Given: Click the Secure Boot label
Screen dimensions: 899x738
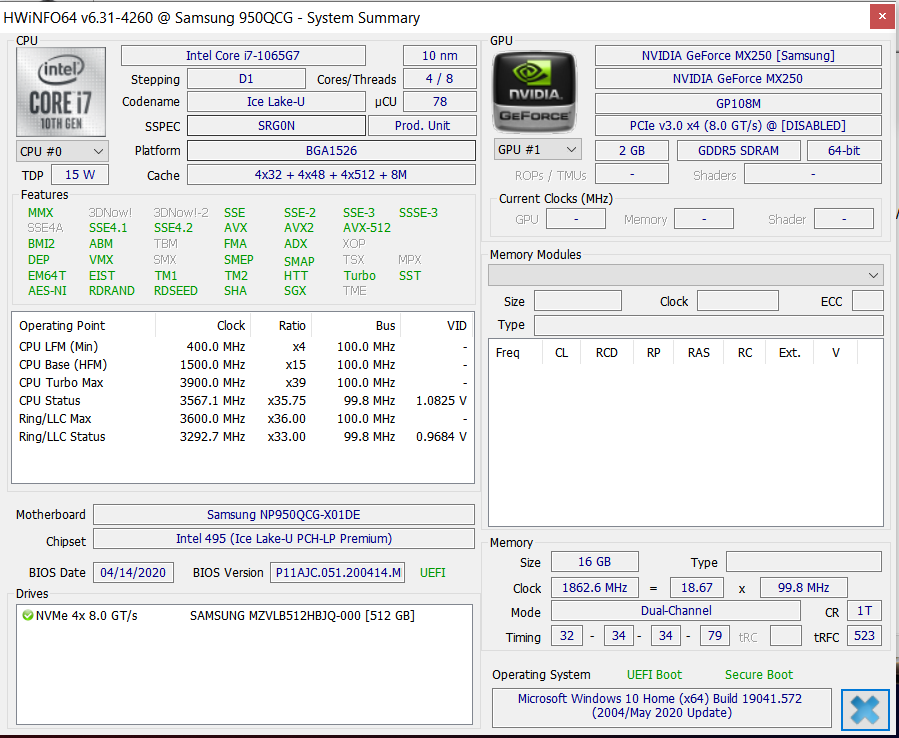Looking at the screenshot, I should 759,675.
